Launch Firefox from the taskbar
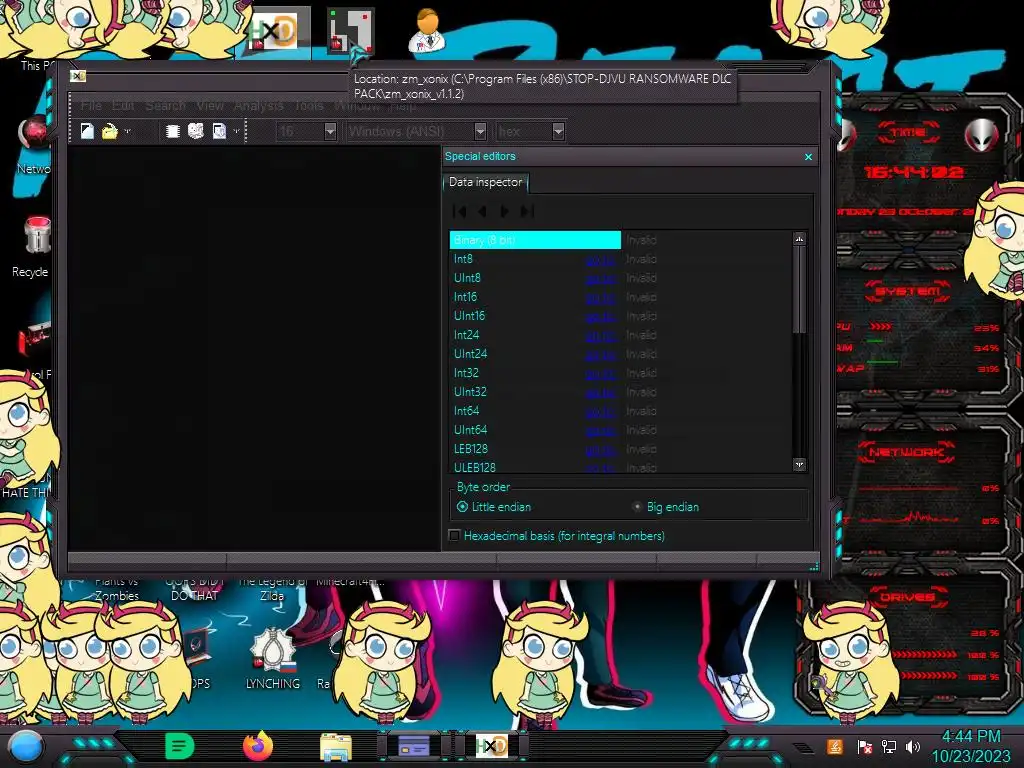1024x768 pixels. click(257, 746)
